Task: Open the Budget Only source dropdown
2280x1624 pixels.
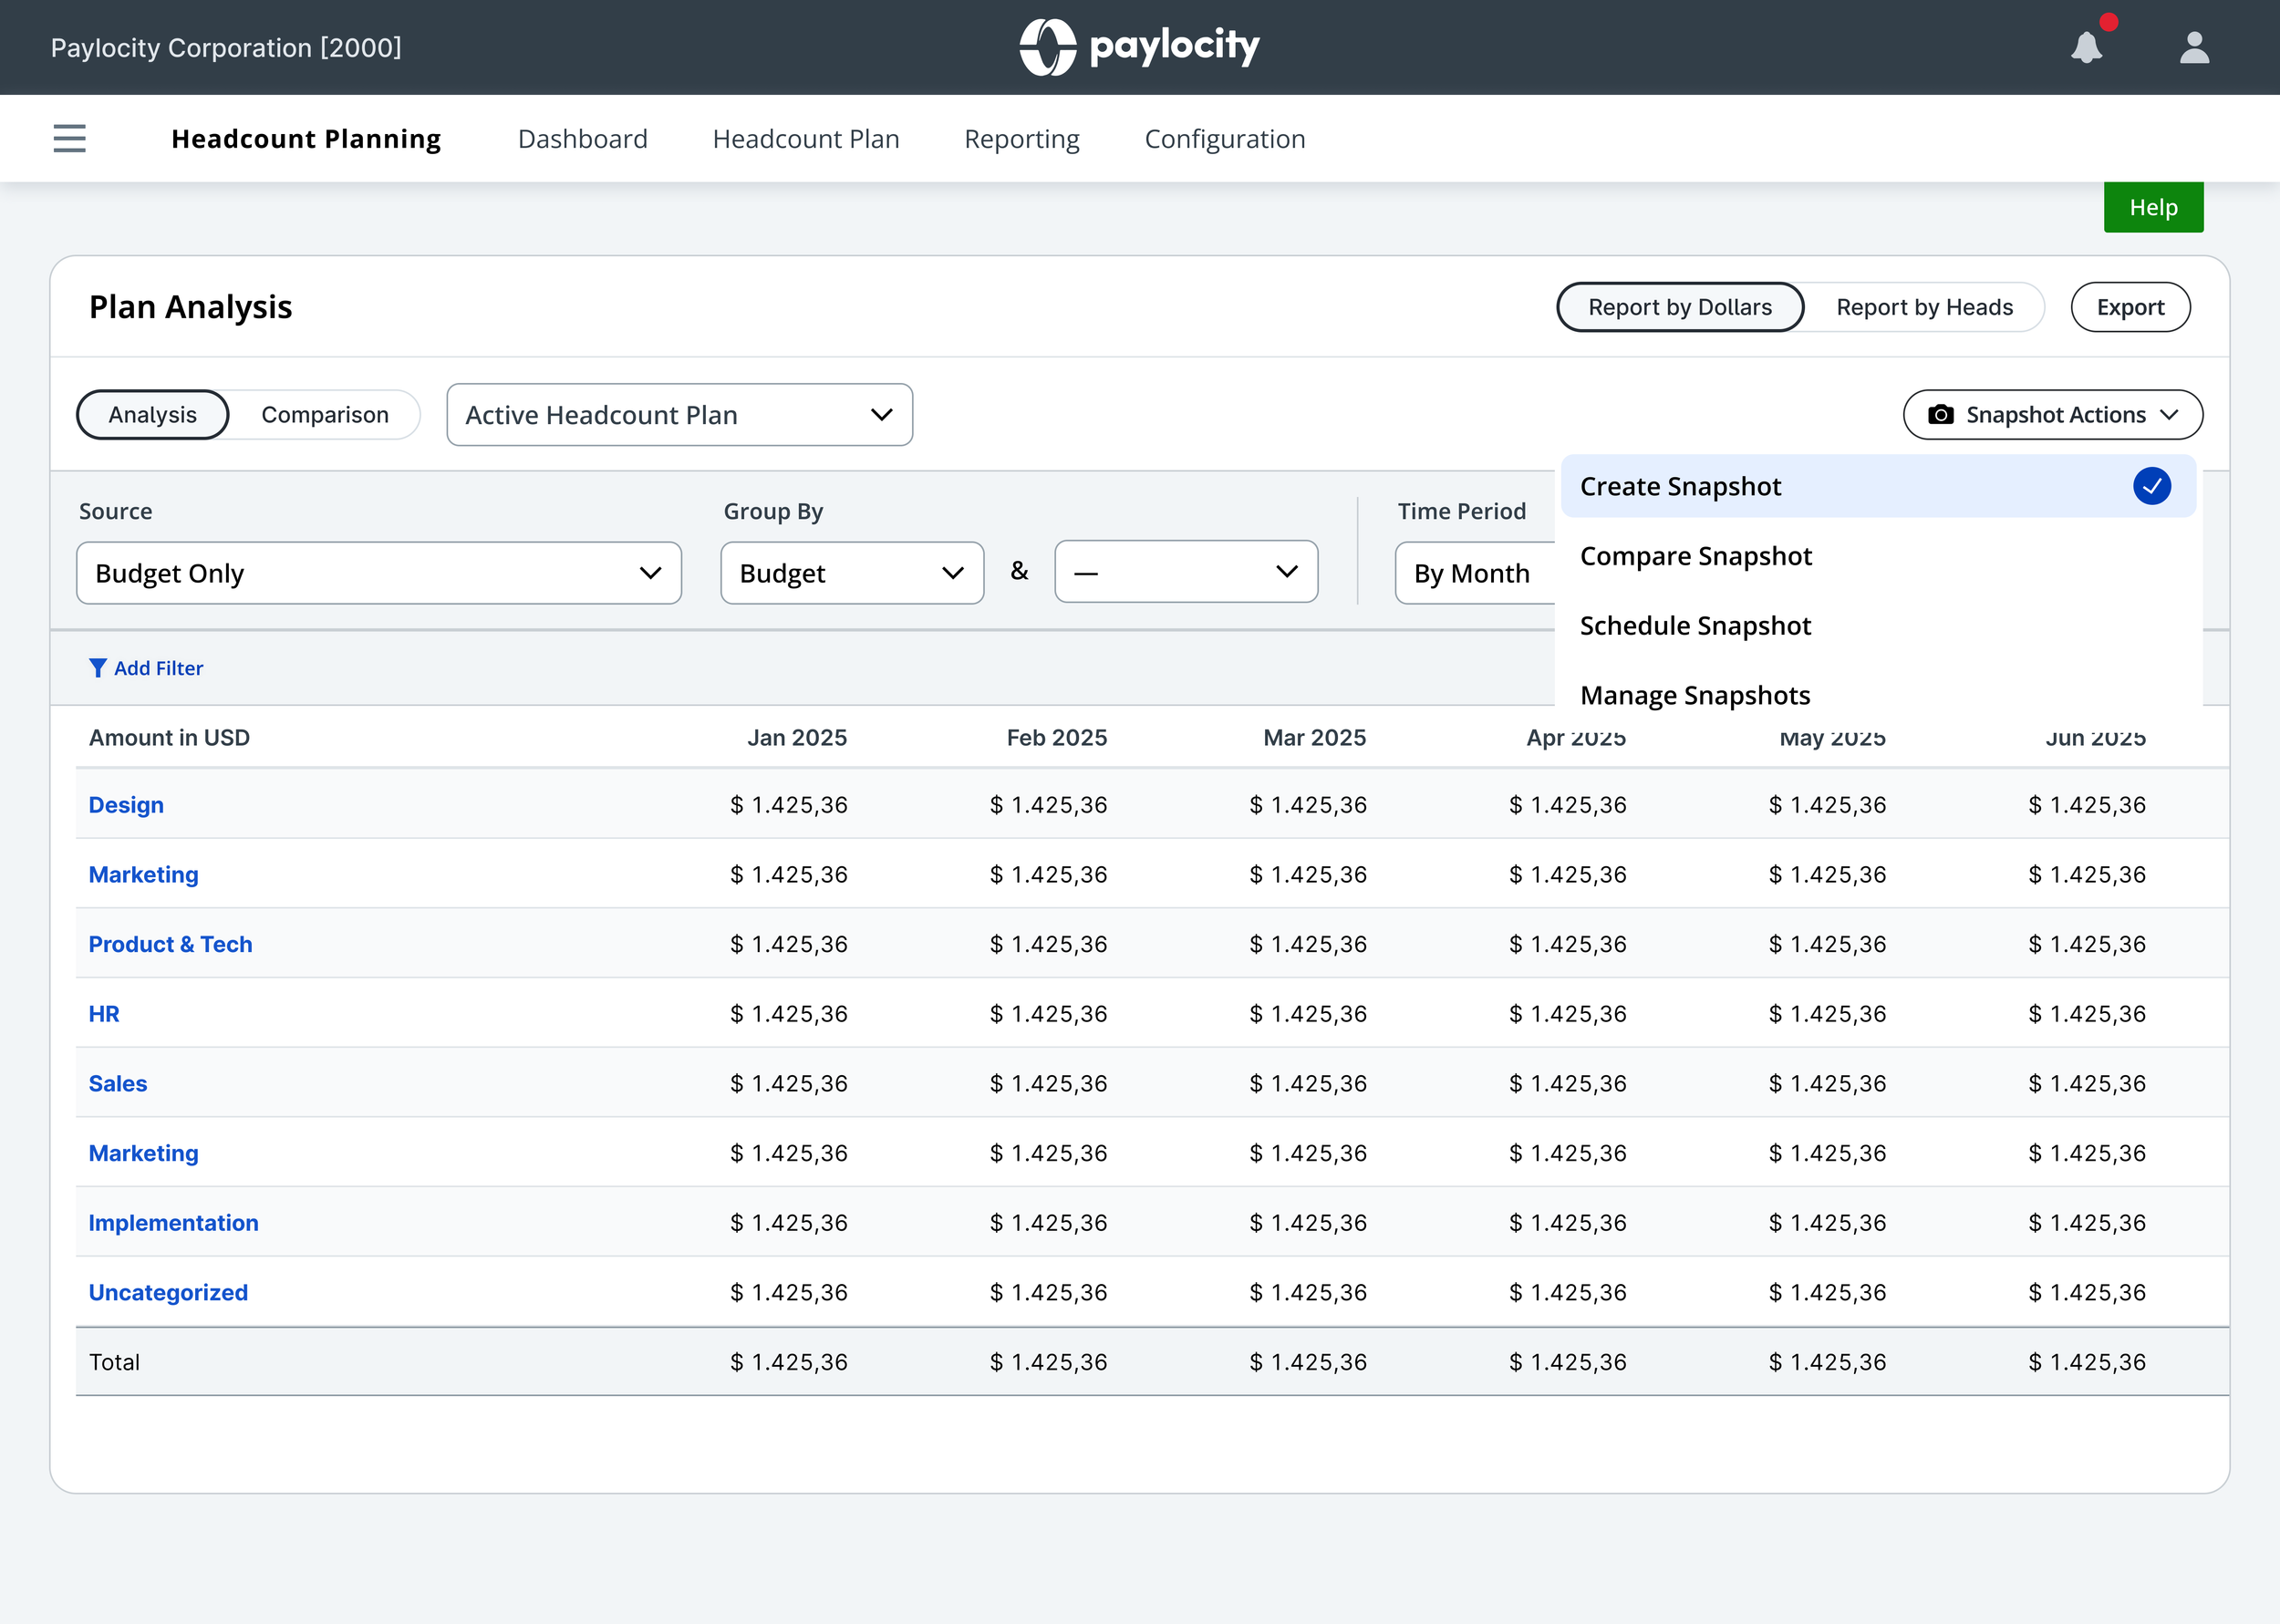Action: 378,573
